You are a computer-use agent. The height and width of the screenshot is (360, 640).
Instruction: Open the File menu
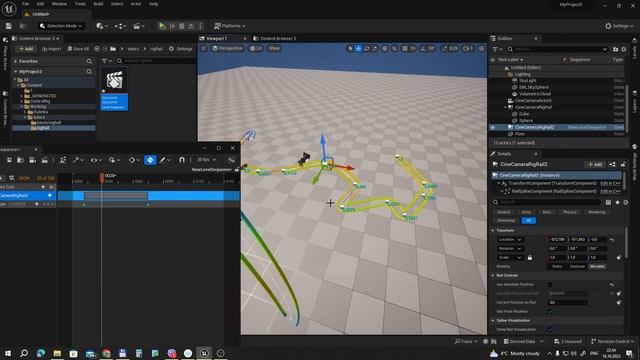click(x=25, y=4)
